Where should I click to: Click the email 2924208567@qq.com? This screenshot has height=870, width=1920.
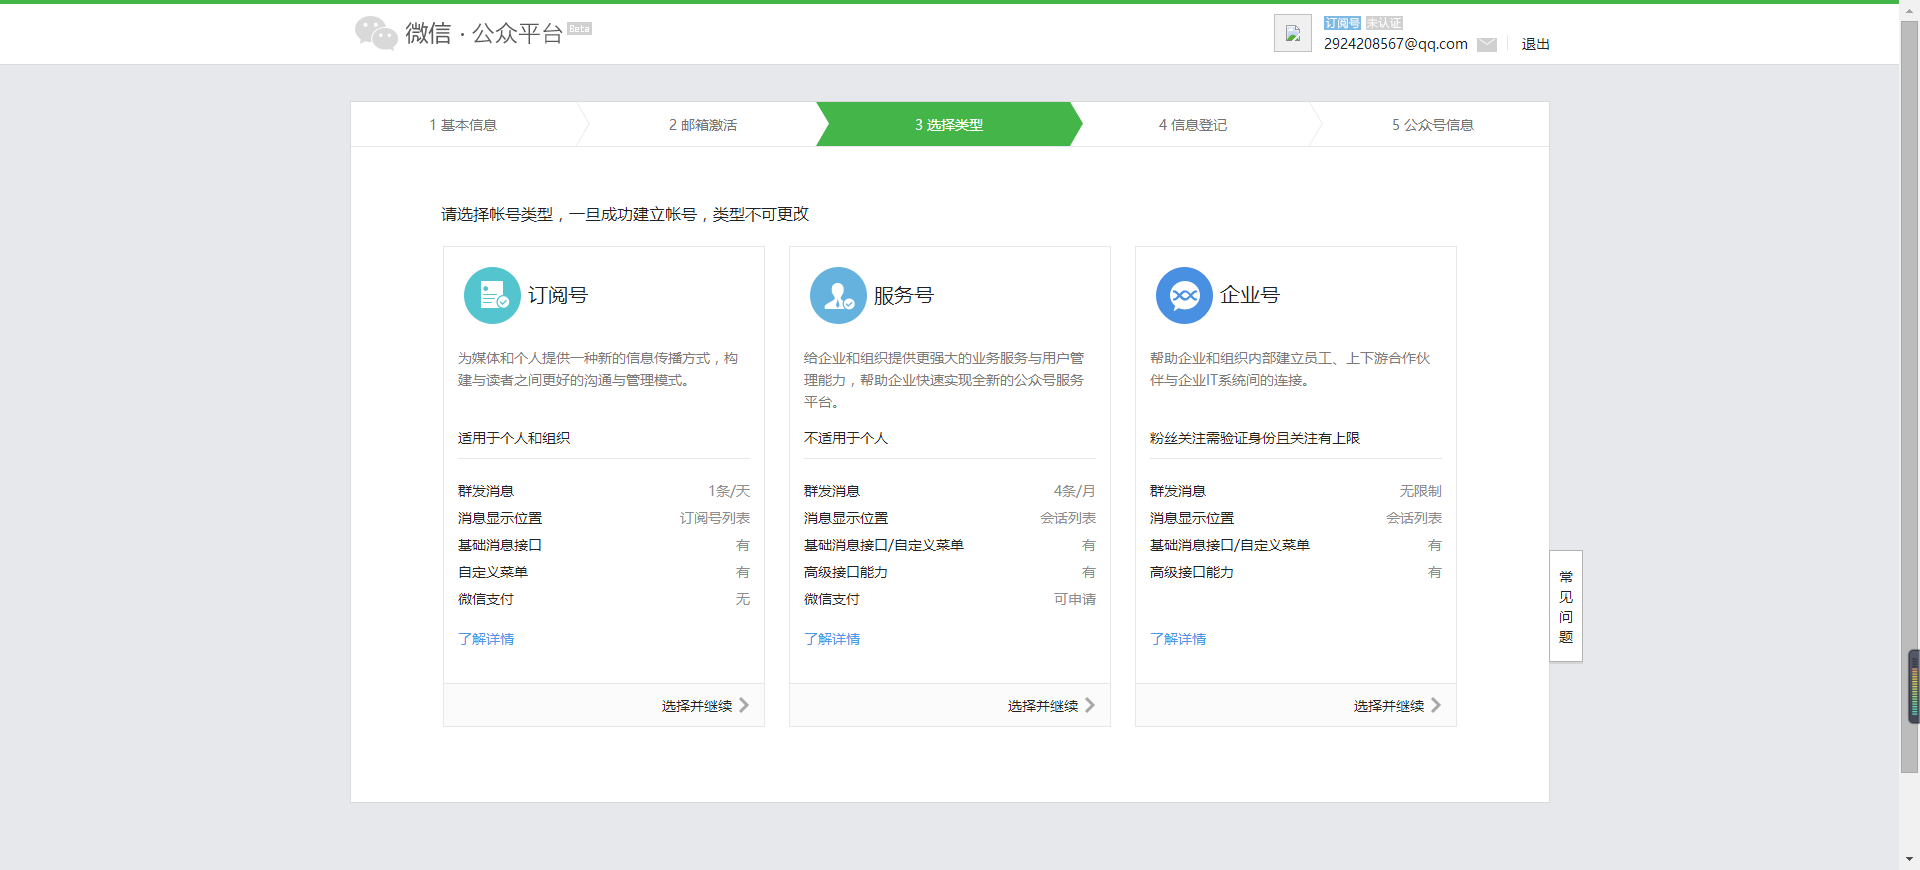tap(1396, 44)
